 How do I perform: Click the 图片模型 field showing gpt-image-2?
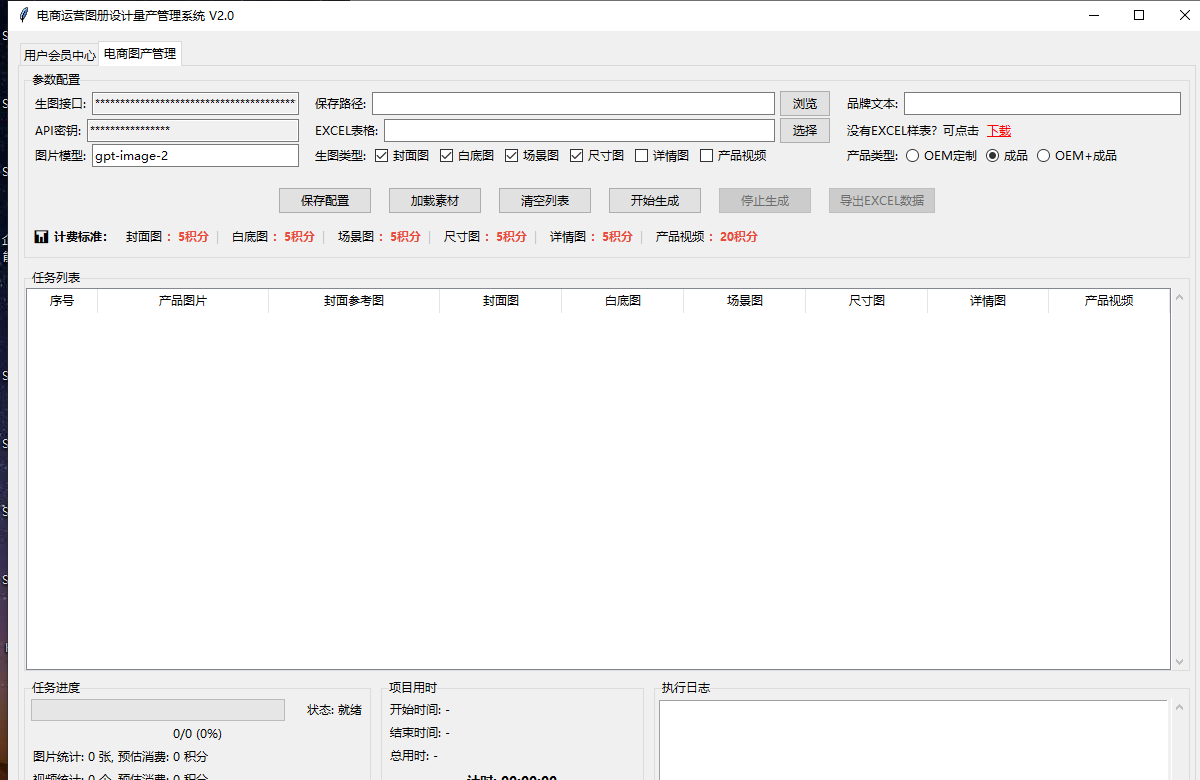(195, 156)
